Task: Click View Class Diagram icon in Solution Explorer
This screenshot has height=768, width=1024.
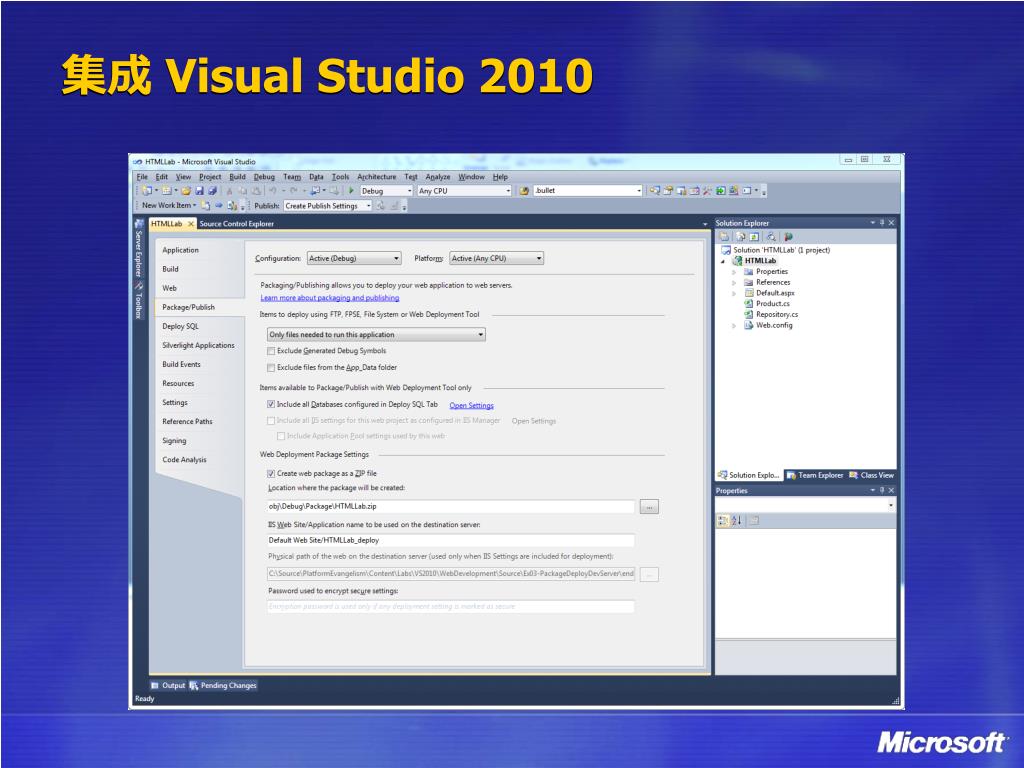Action: click(771, 237)
